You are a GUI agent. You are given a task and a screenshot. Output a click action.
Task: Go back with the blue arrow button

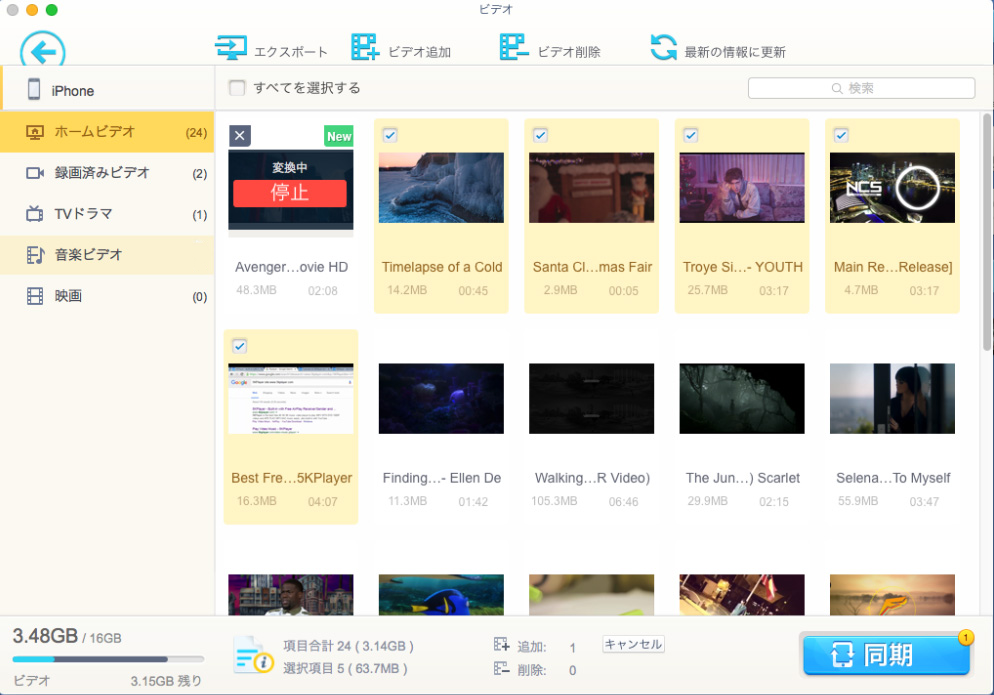point(42,50)
